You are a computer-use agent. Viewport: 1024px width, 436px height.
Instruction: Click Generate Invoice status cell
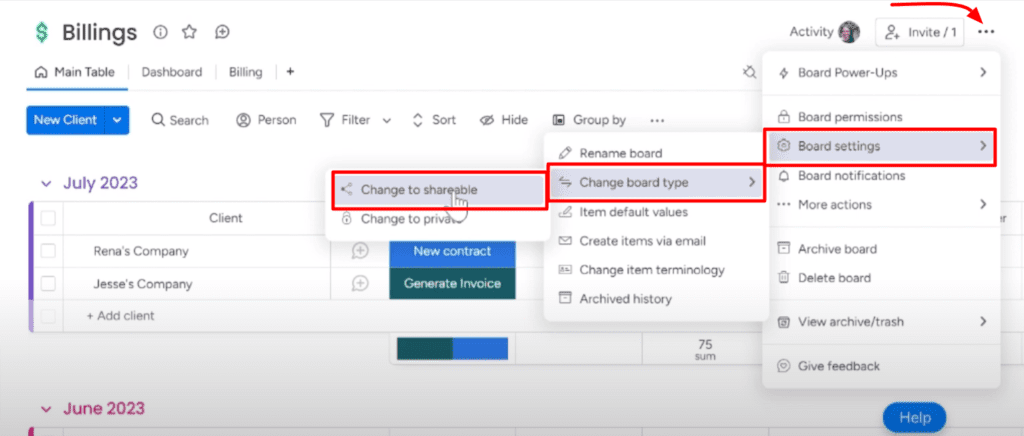coord(453,284)
